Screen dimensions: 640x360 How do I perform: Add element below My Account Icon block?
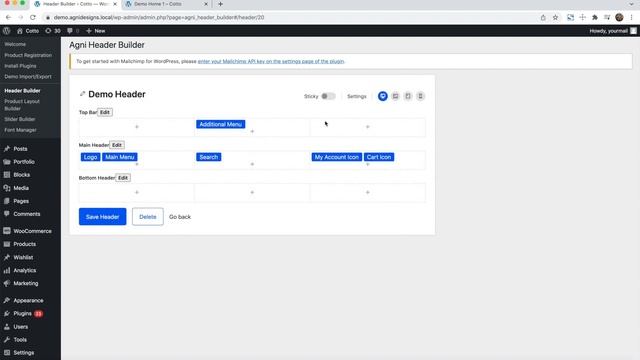coord(367,164)
